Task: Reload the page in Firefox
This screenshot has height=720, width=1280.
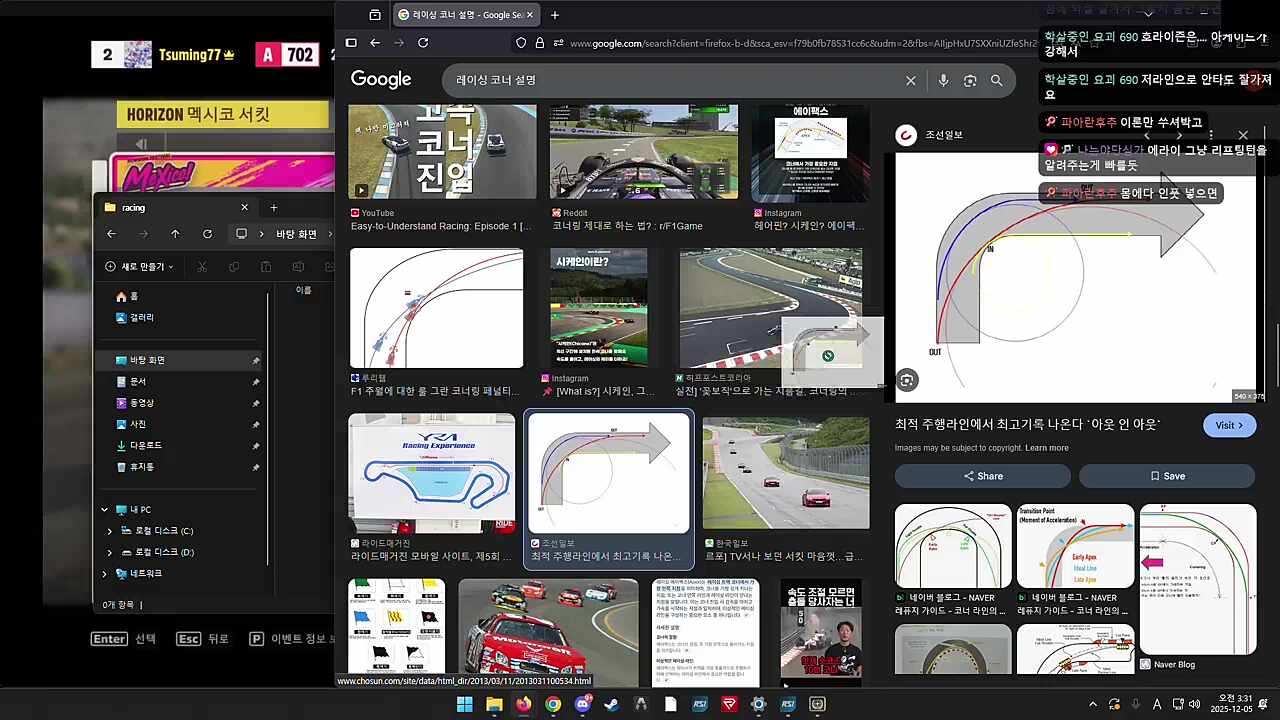Action: click(x=423, y=43)
